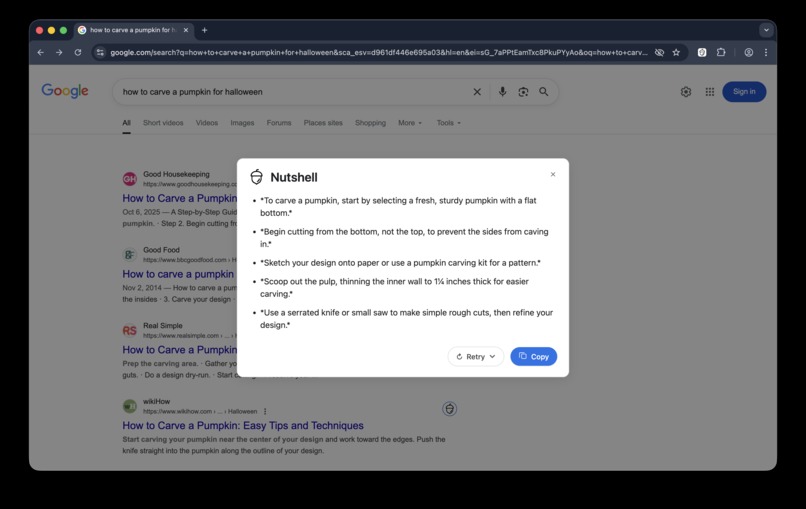Open Real Simple 'How to Carve a Pumpkin' result
The height and width of the screenshot is (509, 806).
click(179, 350)
